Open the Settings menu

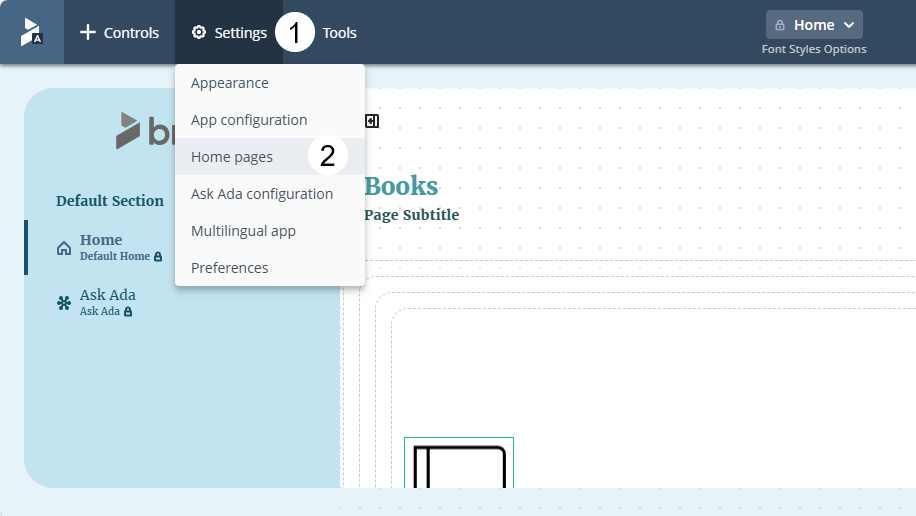tap(229, 32)
